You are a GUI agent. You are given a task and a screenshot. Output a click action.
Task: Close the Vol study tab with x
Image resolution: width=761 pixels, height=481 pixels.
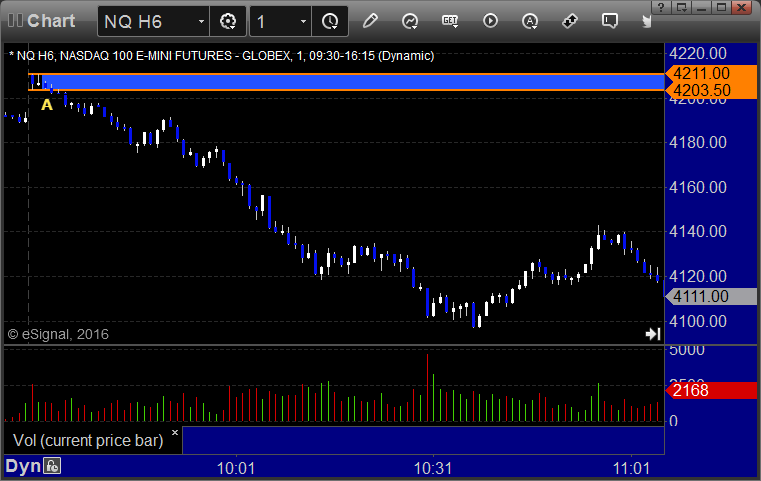click(175, 432)
